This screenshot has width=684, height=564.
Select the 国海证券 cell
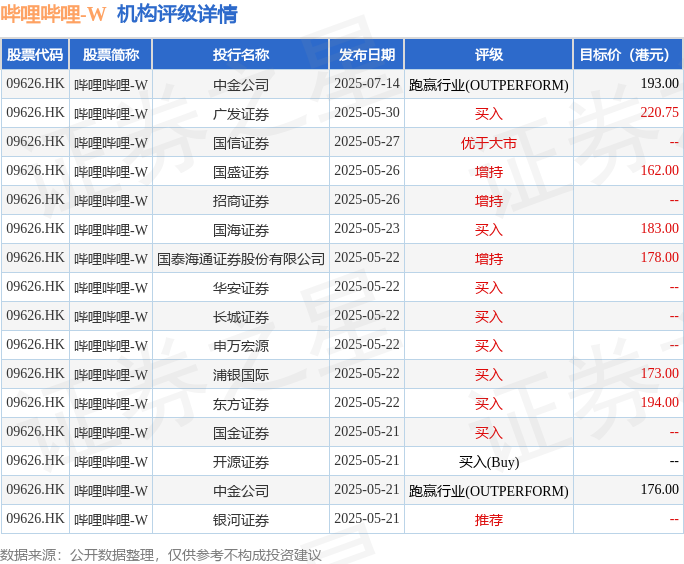pos(241,230)
